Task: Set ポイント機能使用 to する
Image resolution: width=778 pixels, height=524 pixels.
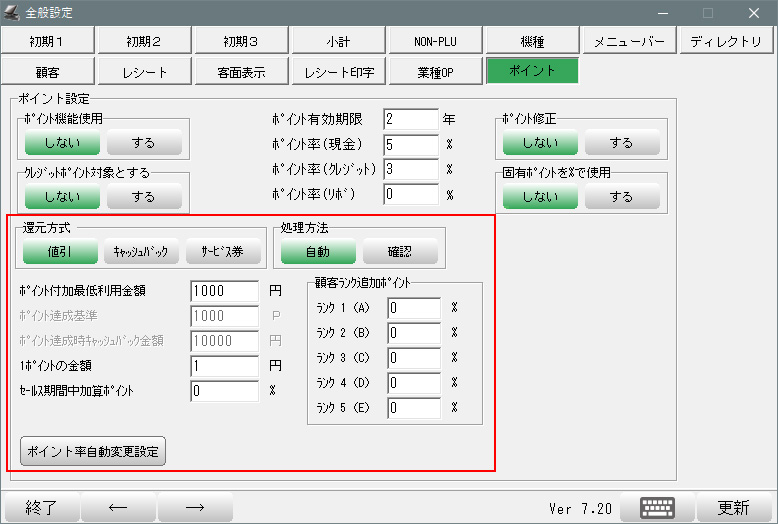Action: pos(144,143)
